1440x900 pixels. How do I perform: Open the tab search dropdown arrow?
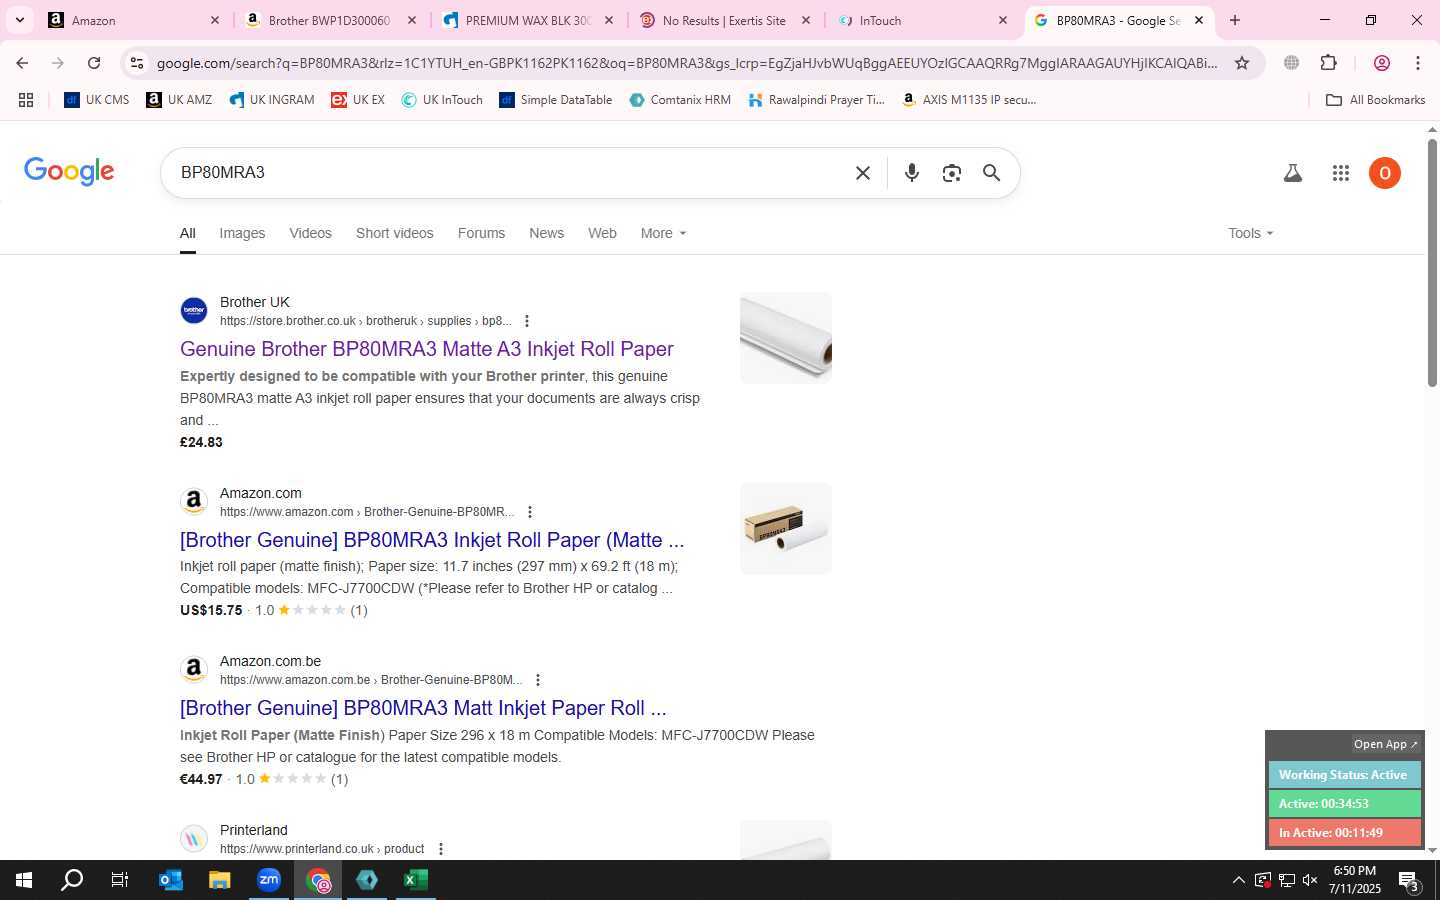[20, 20]
